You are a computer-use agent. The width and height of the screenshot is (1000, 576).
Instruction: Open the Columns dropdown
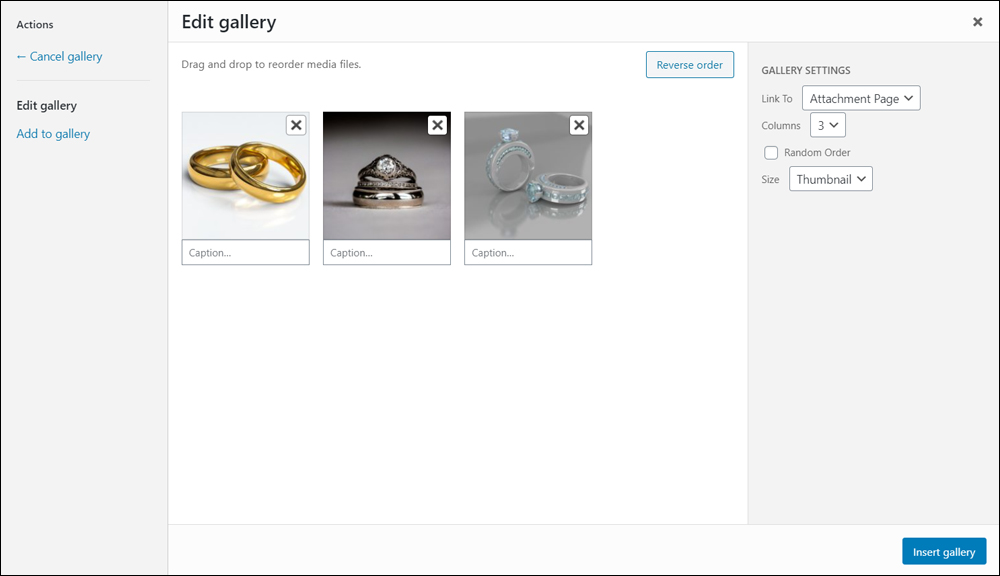tap(828, 125)
